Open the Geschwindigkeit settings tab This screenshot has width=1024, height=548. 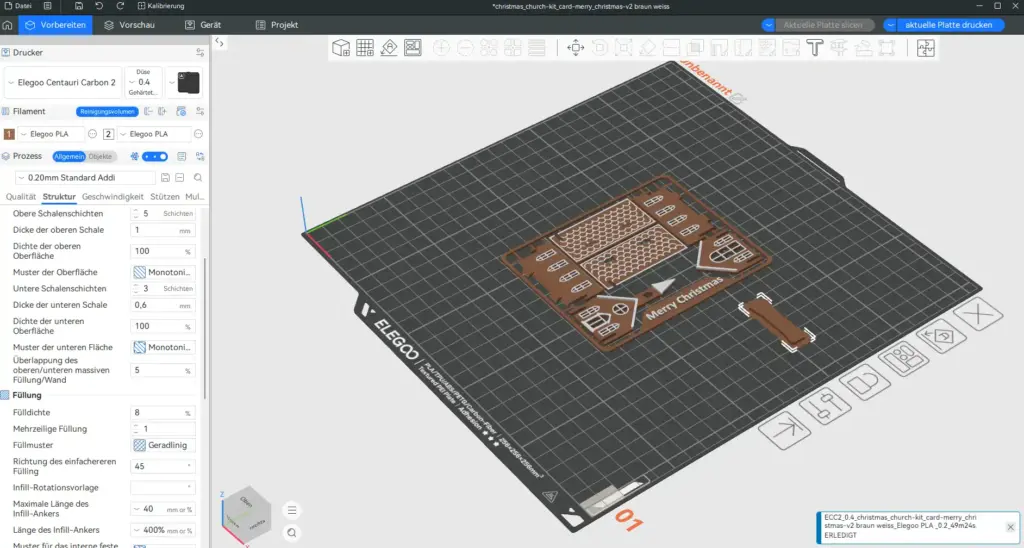click(x=112, y=197)
